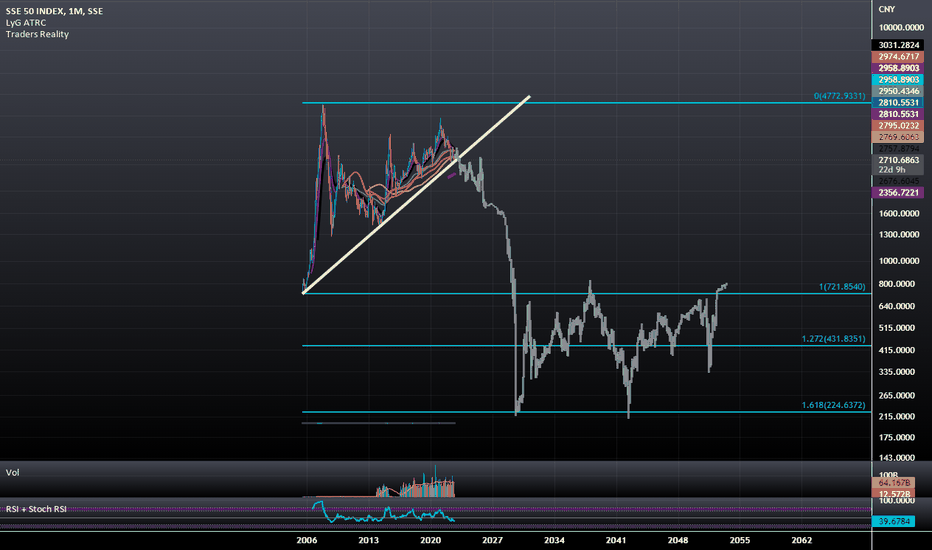Click 2034 on the time axis
The image size is (932, 550).
click(554, 540)
